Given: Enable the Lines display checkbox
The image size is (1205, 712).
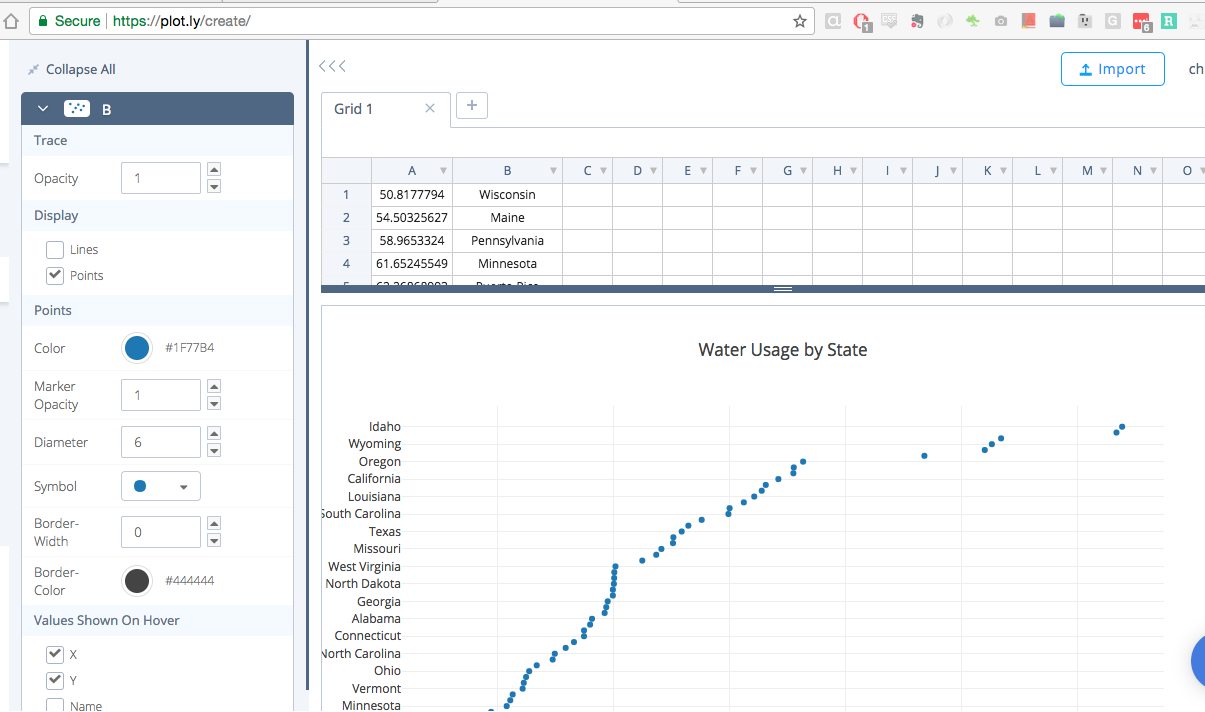Looking at the screenshot, I should tap(55, 249).
